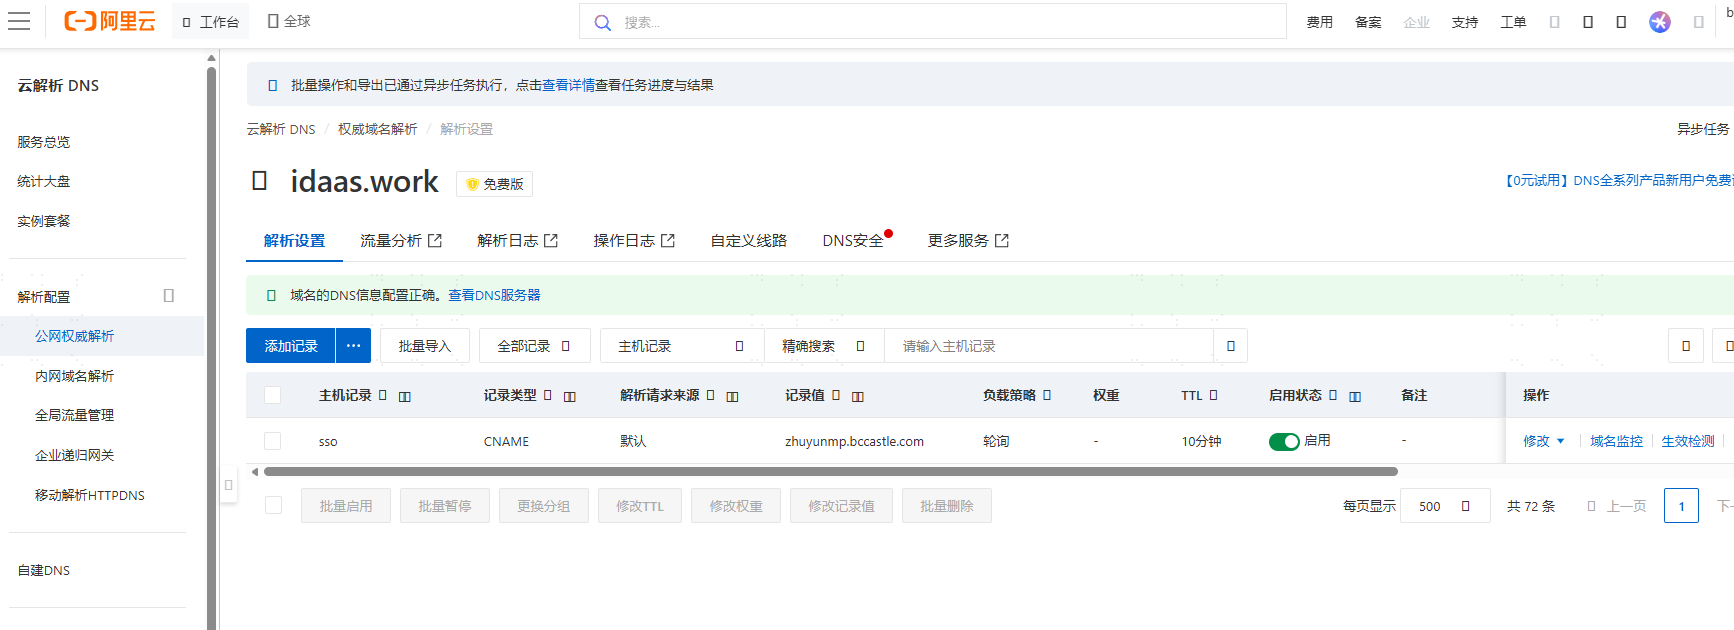
Task: Click the horizontal table scrollbar
Action: point(830,471)
